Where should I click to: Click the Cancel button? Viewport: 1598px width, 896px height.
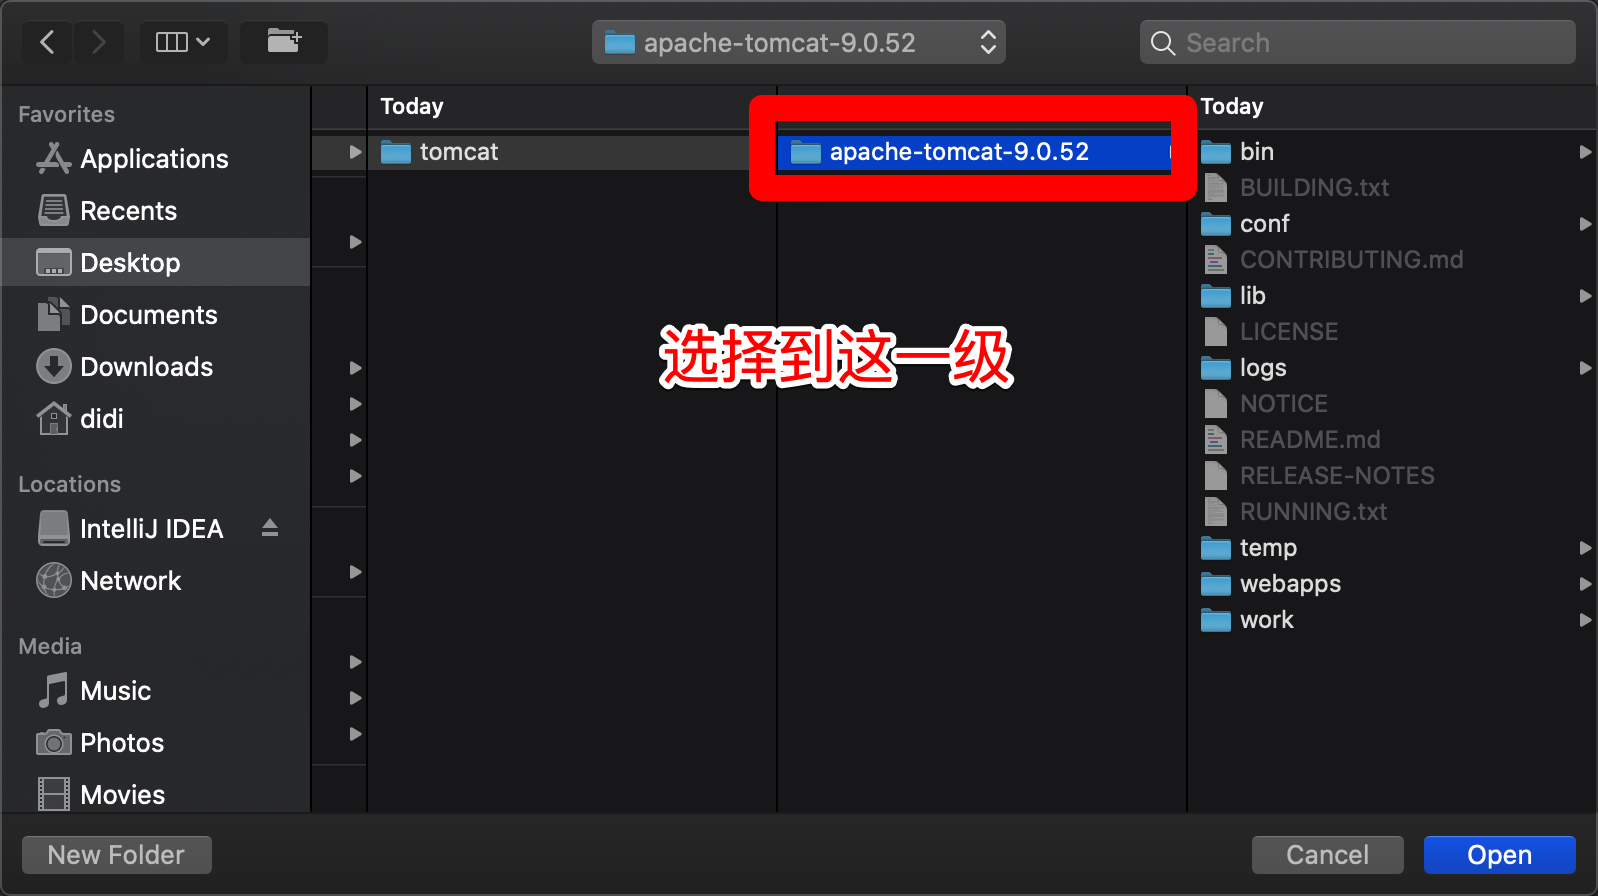click(x=1328, y=855)
